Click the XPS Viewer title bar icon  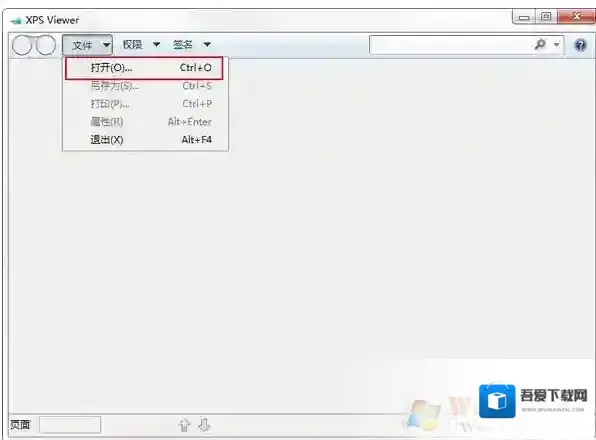tap(16, 21)
